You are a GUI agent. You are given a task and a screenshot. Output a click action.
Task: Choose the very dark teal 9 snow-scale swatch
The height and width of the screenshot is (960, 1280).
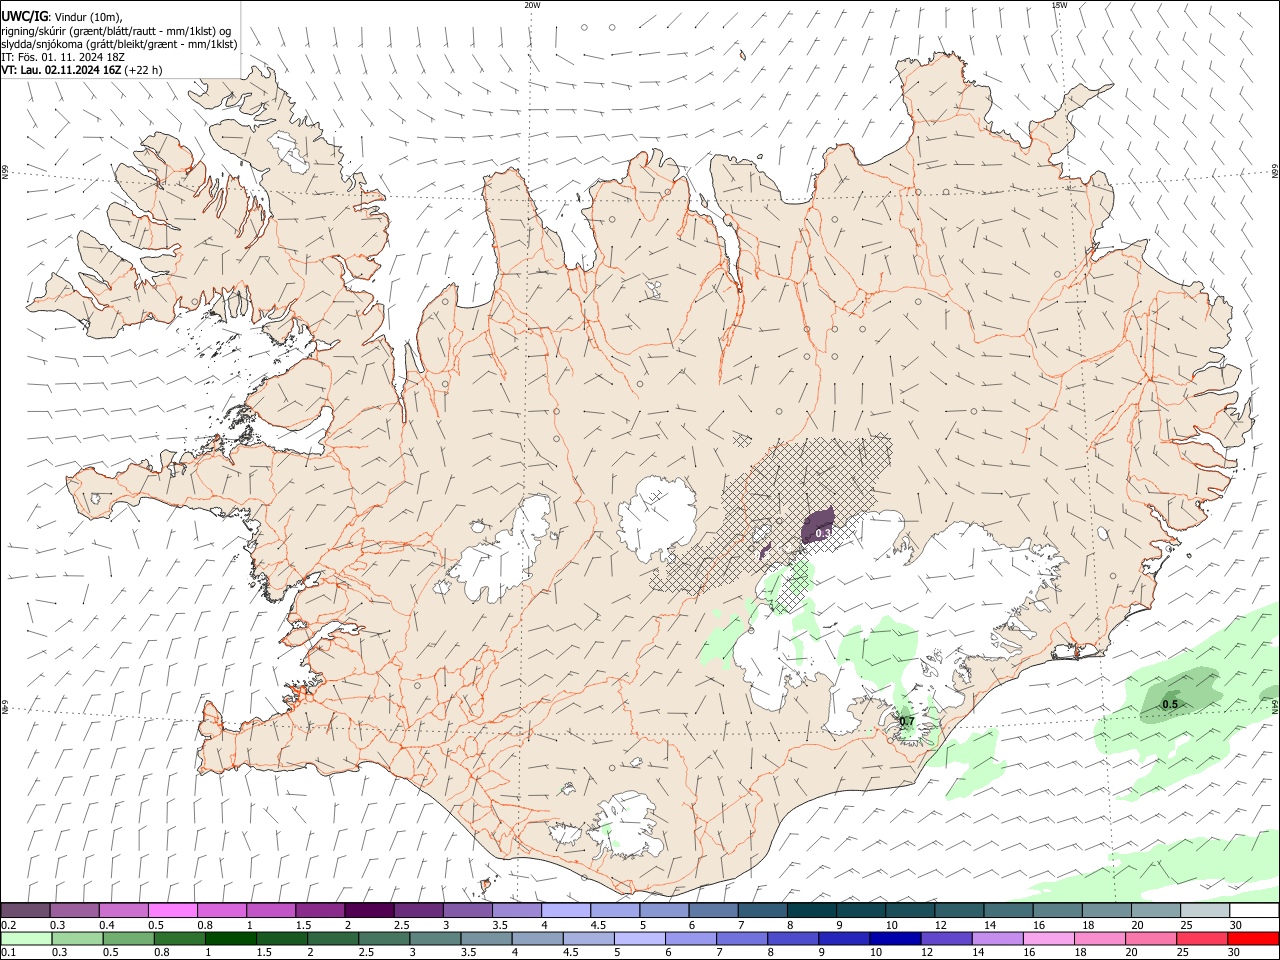860,911
